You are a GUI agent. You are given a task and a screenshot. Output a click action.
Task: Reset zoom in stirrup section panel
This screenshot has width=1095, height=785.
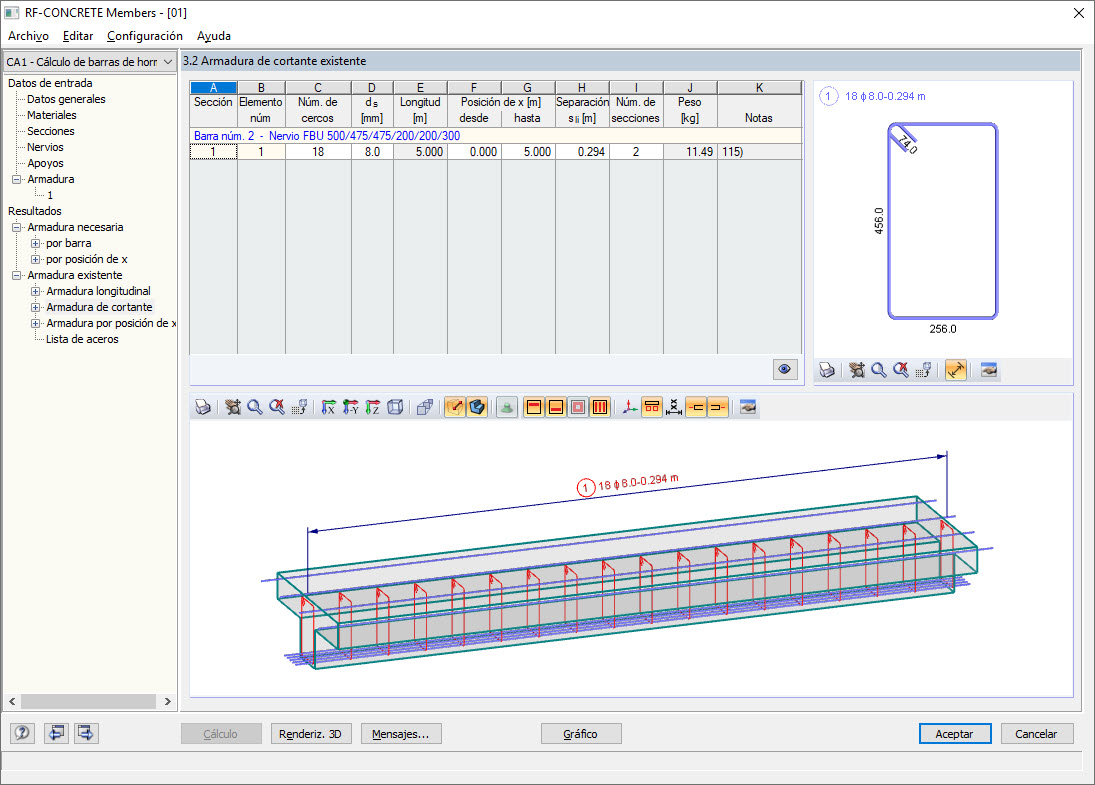coord(901,370)
